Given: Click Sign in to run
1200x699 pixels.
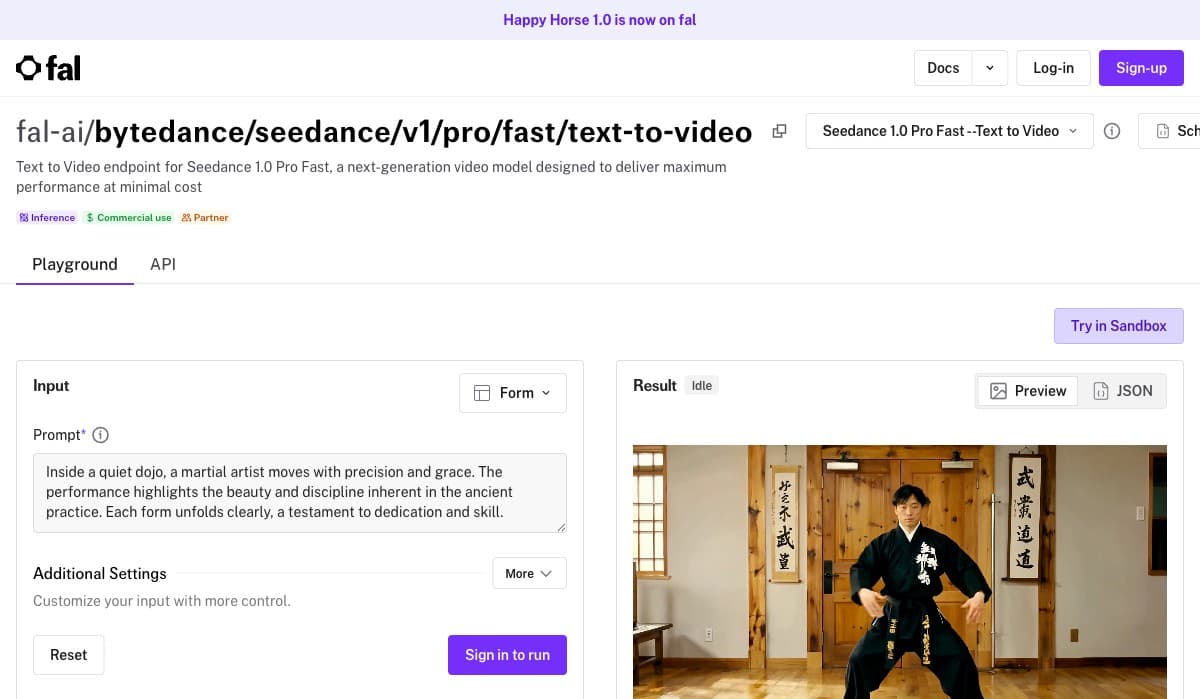Looking at the screenshot, I should click(507, 655).
